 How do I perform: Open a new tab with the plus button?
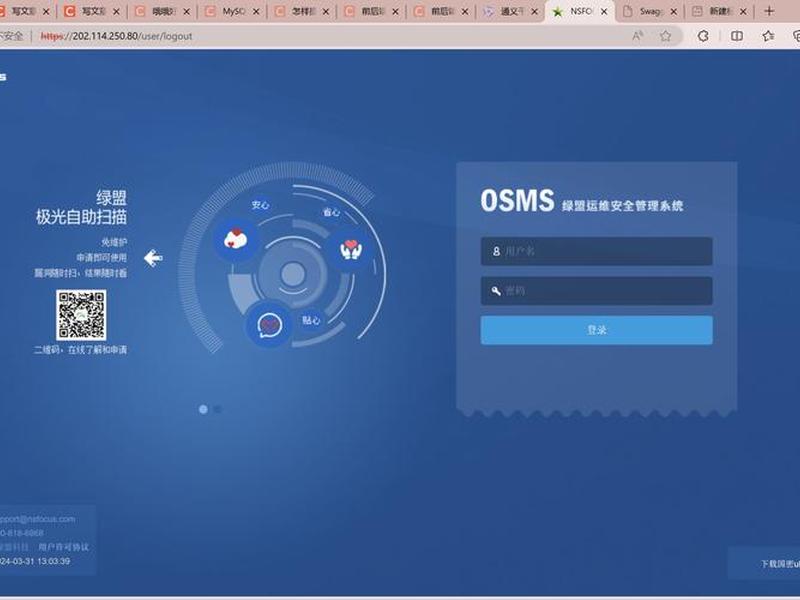pos(769,11)
